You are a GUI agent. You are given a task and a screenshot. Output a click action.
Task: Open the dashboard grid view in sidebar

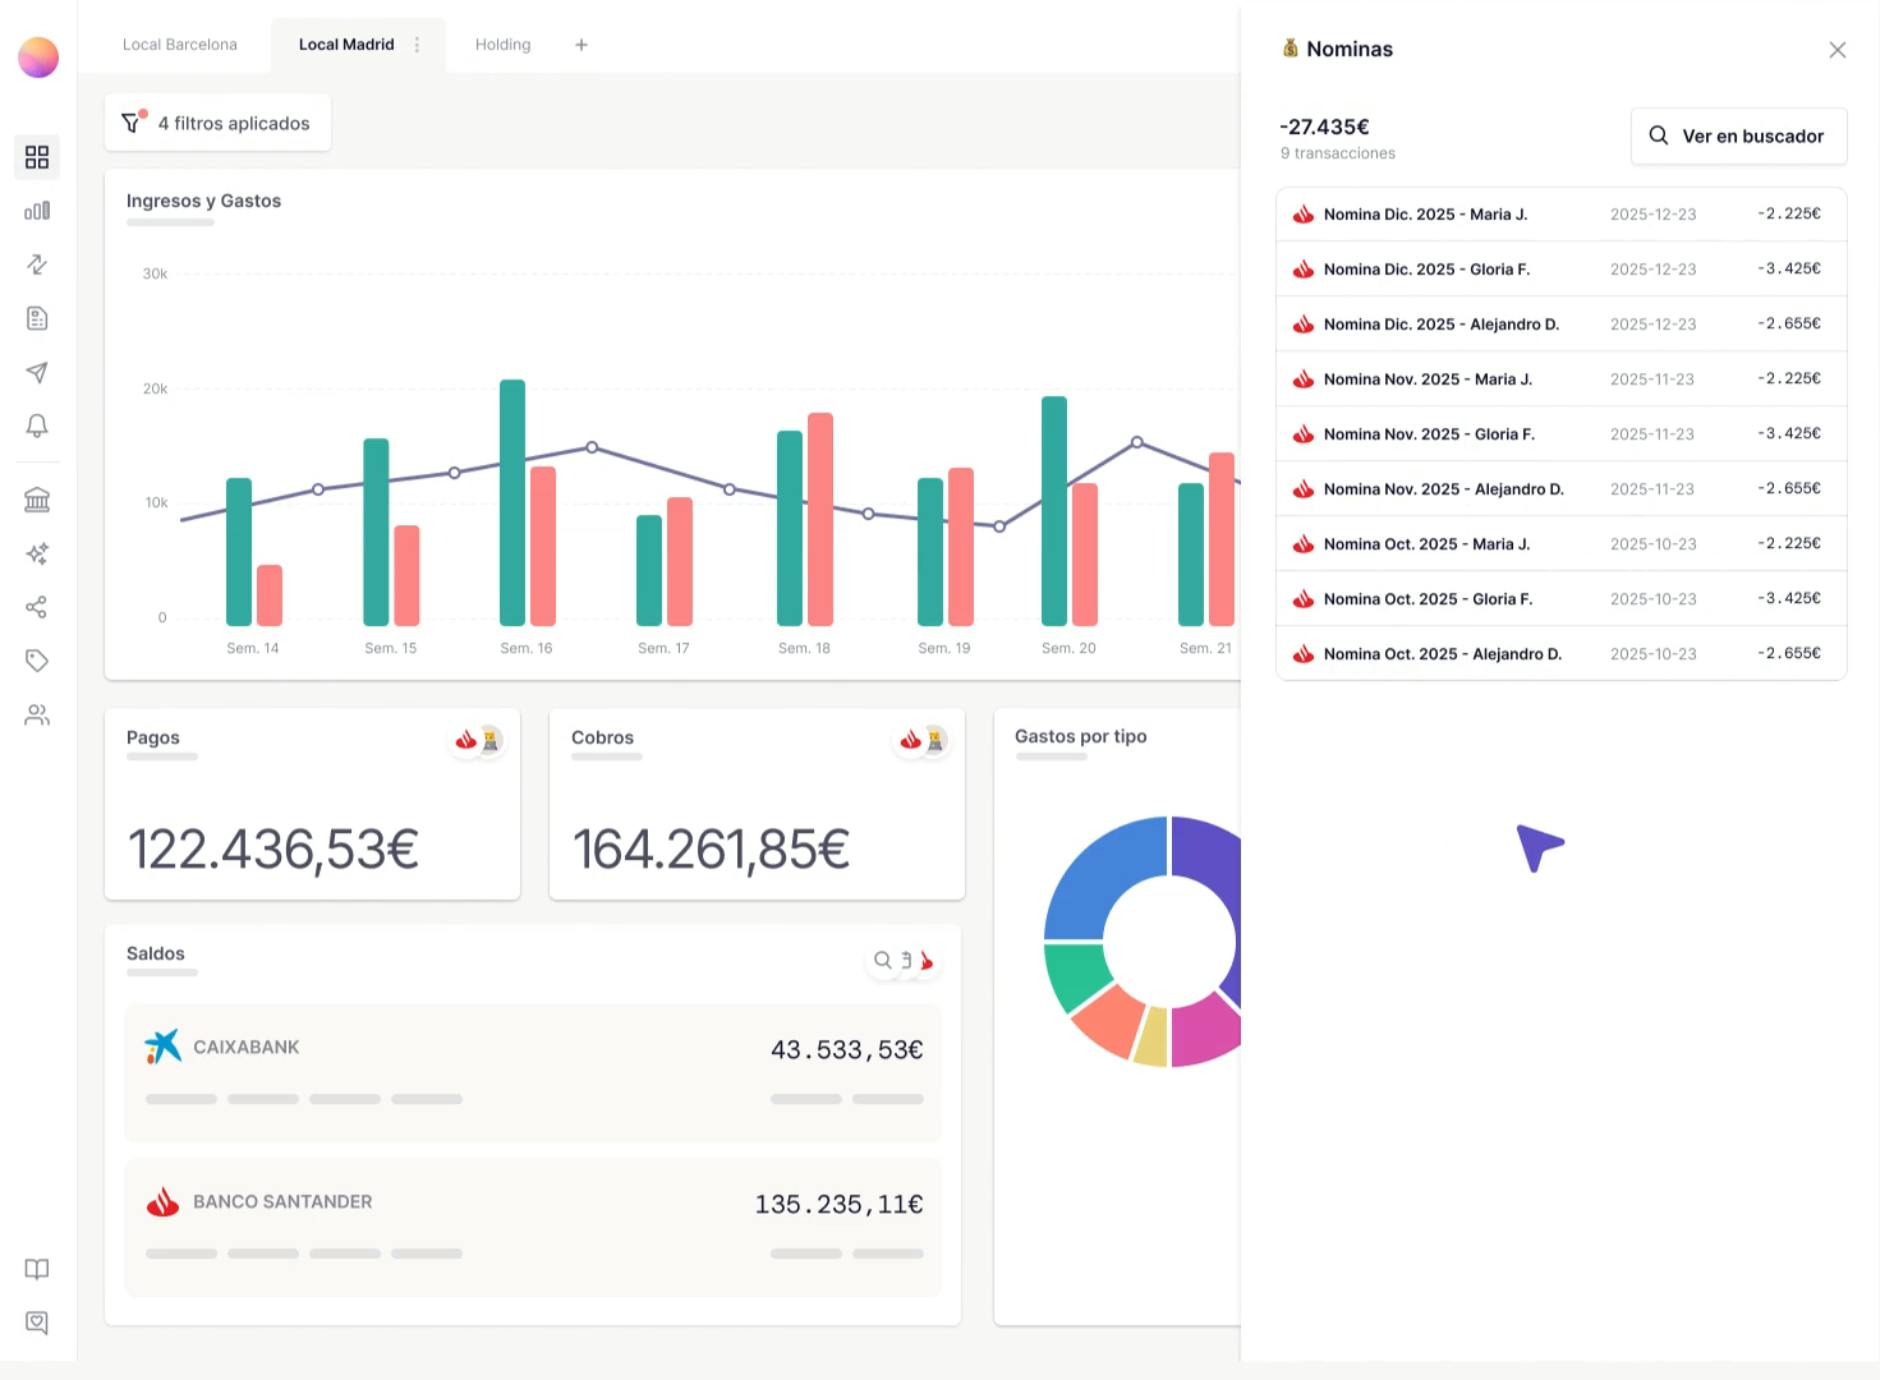coord(37,157)
